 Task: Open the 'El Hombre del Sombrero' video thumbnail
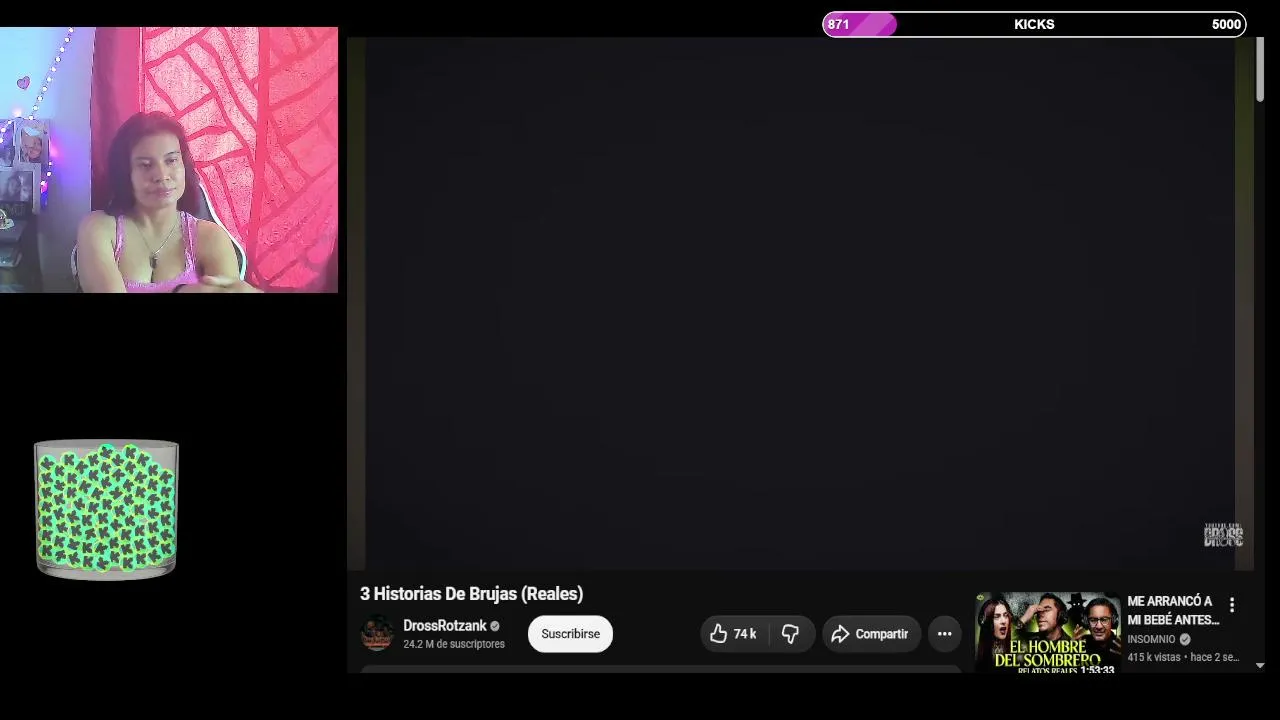click(1047, 633)
